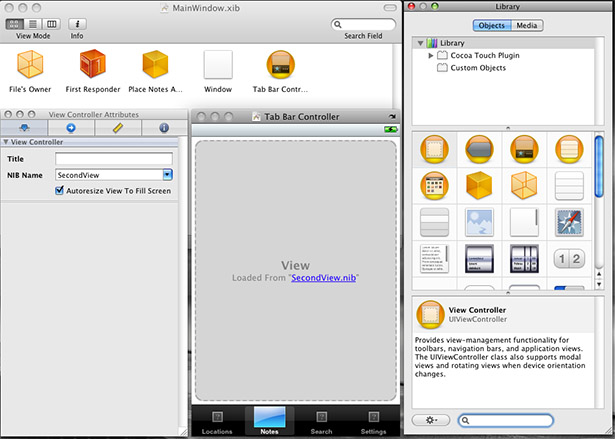The width and height of the screenshot is (615, 439).
Task: Click the Library scrollbar down arrow
Action: point(599,284)
